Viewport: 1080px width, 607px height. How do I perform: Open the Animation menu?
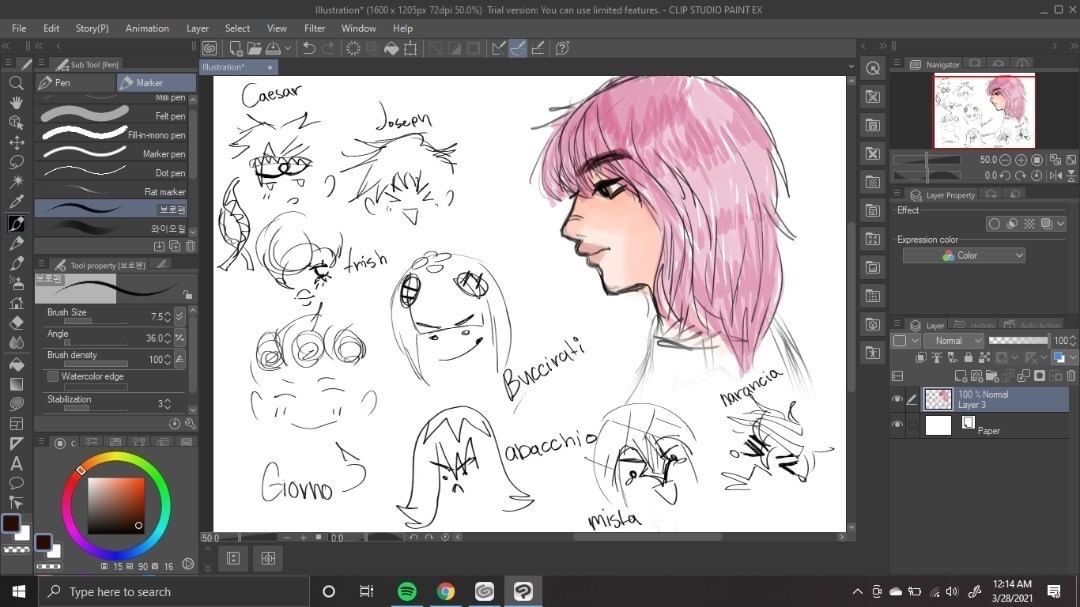147,28
